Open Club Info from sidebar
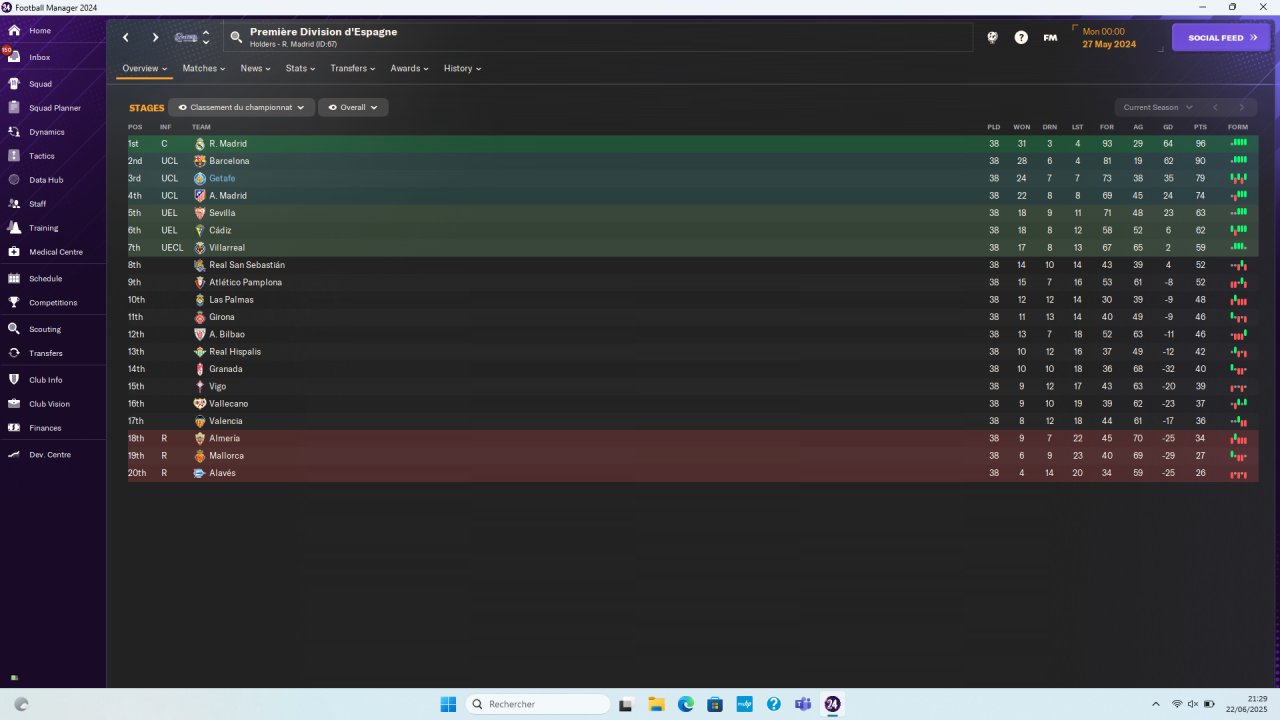Viewport: 1280px width, 720px height. pos(46,380)
